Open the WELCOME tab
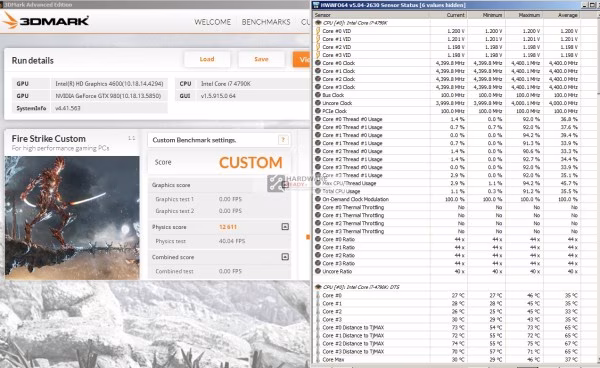The image size is (600, 368). pos(212,22)
